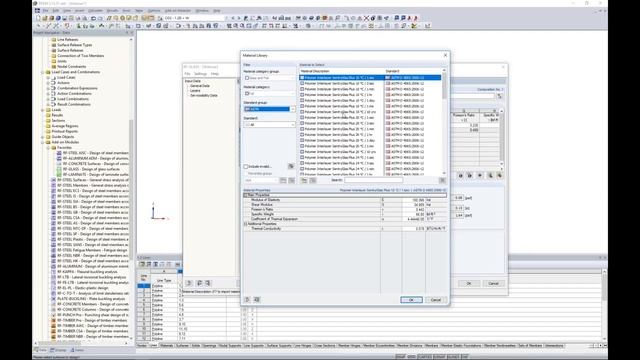Toggle GLINES in the status bar

[x=453, y=357]
